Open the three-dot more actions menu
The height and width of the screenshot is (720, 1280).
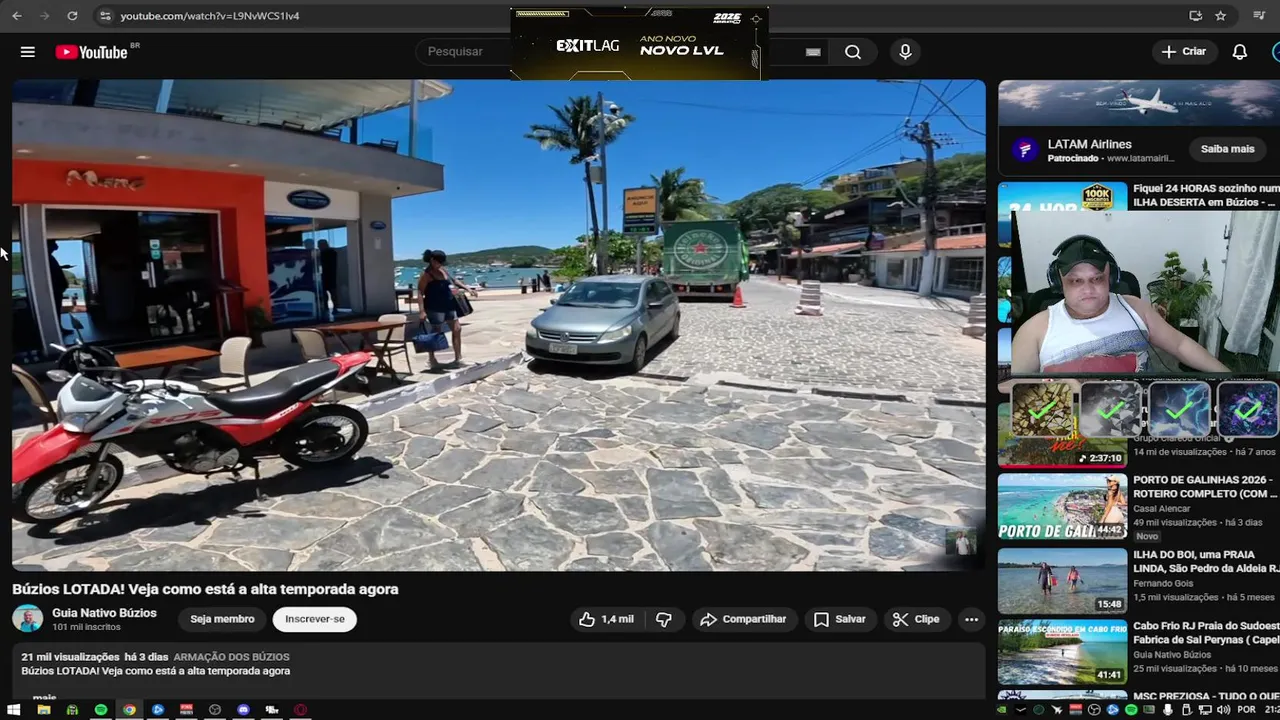pyautogui.click(x=971, y=619)
